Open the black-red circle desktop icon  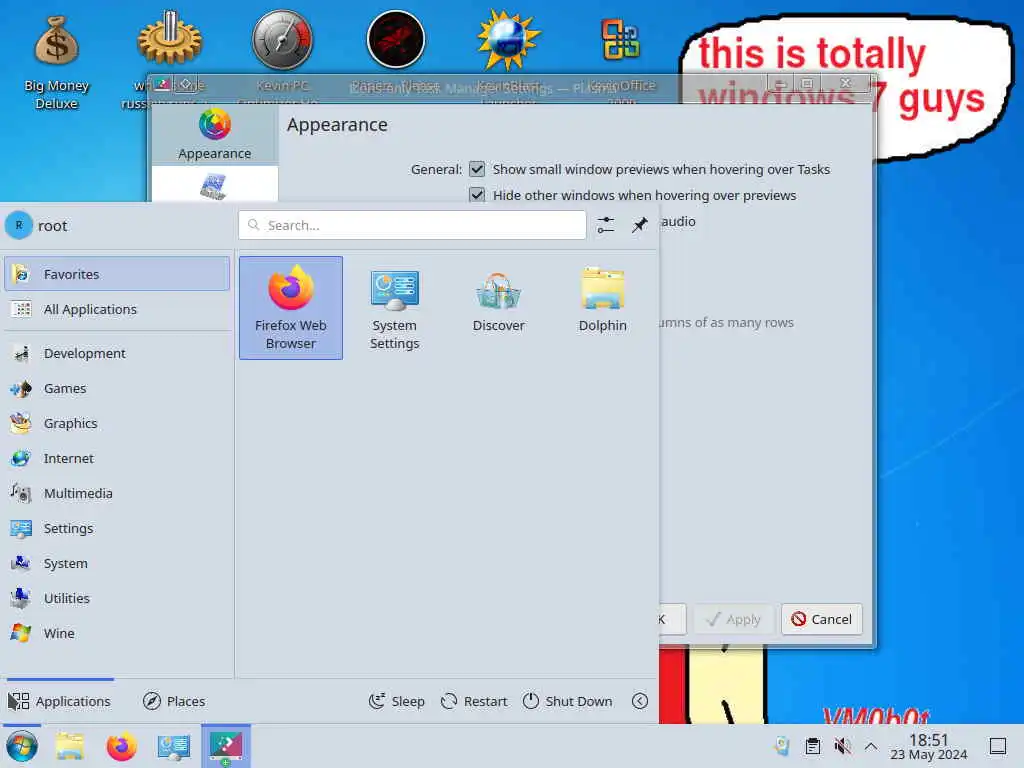(396, 39)
